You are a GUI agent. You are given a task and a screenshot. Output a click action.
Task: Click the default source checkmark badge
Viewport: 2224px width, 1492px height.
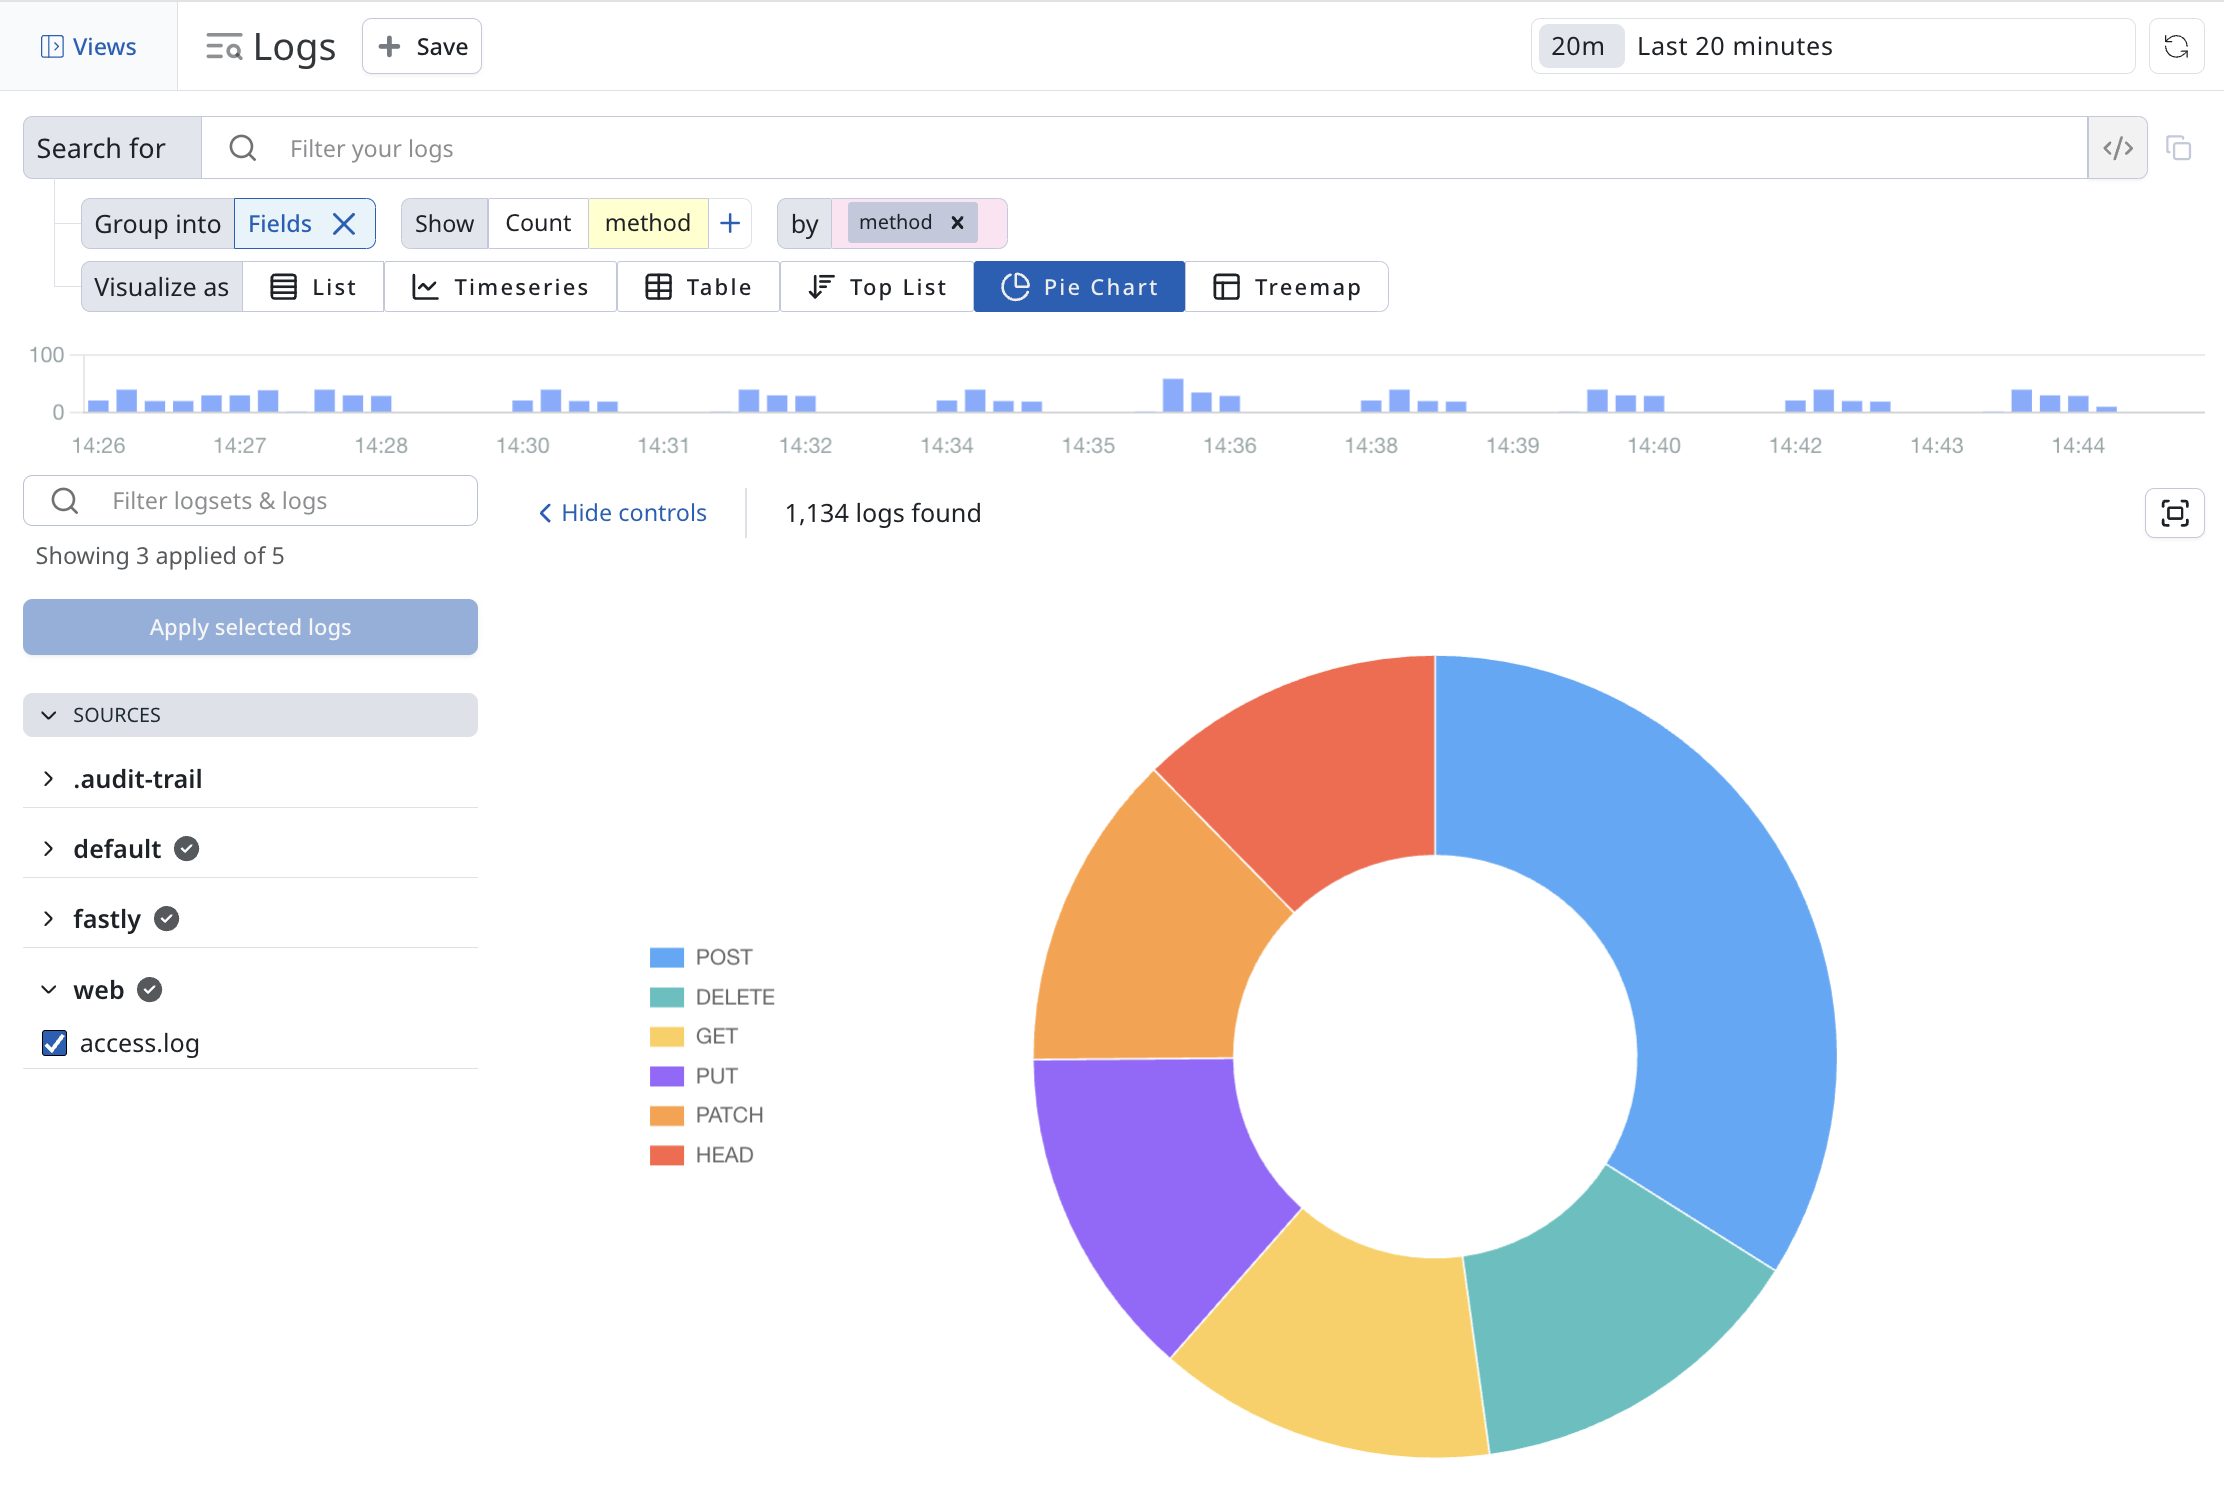[187, 849]
